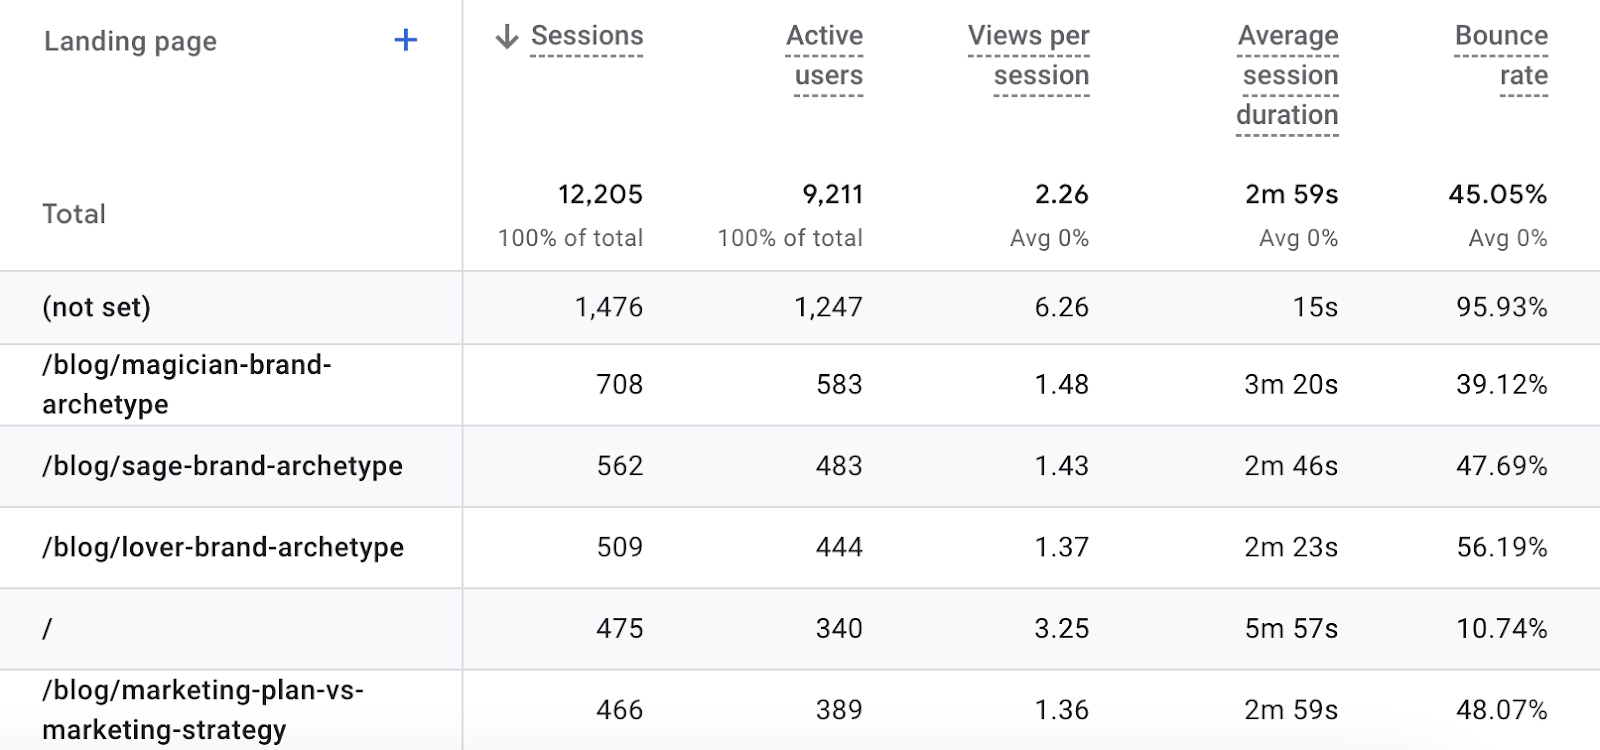Viewport: 1600px width, 750px height.
Task: Select the (not set) landing page row
Action: click(x=96, y=307)
